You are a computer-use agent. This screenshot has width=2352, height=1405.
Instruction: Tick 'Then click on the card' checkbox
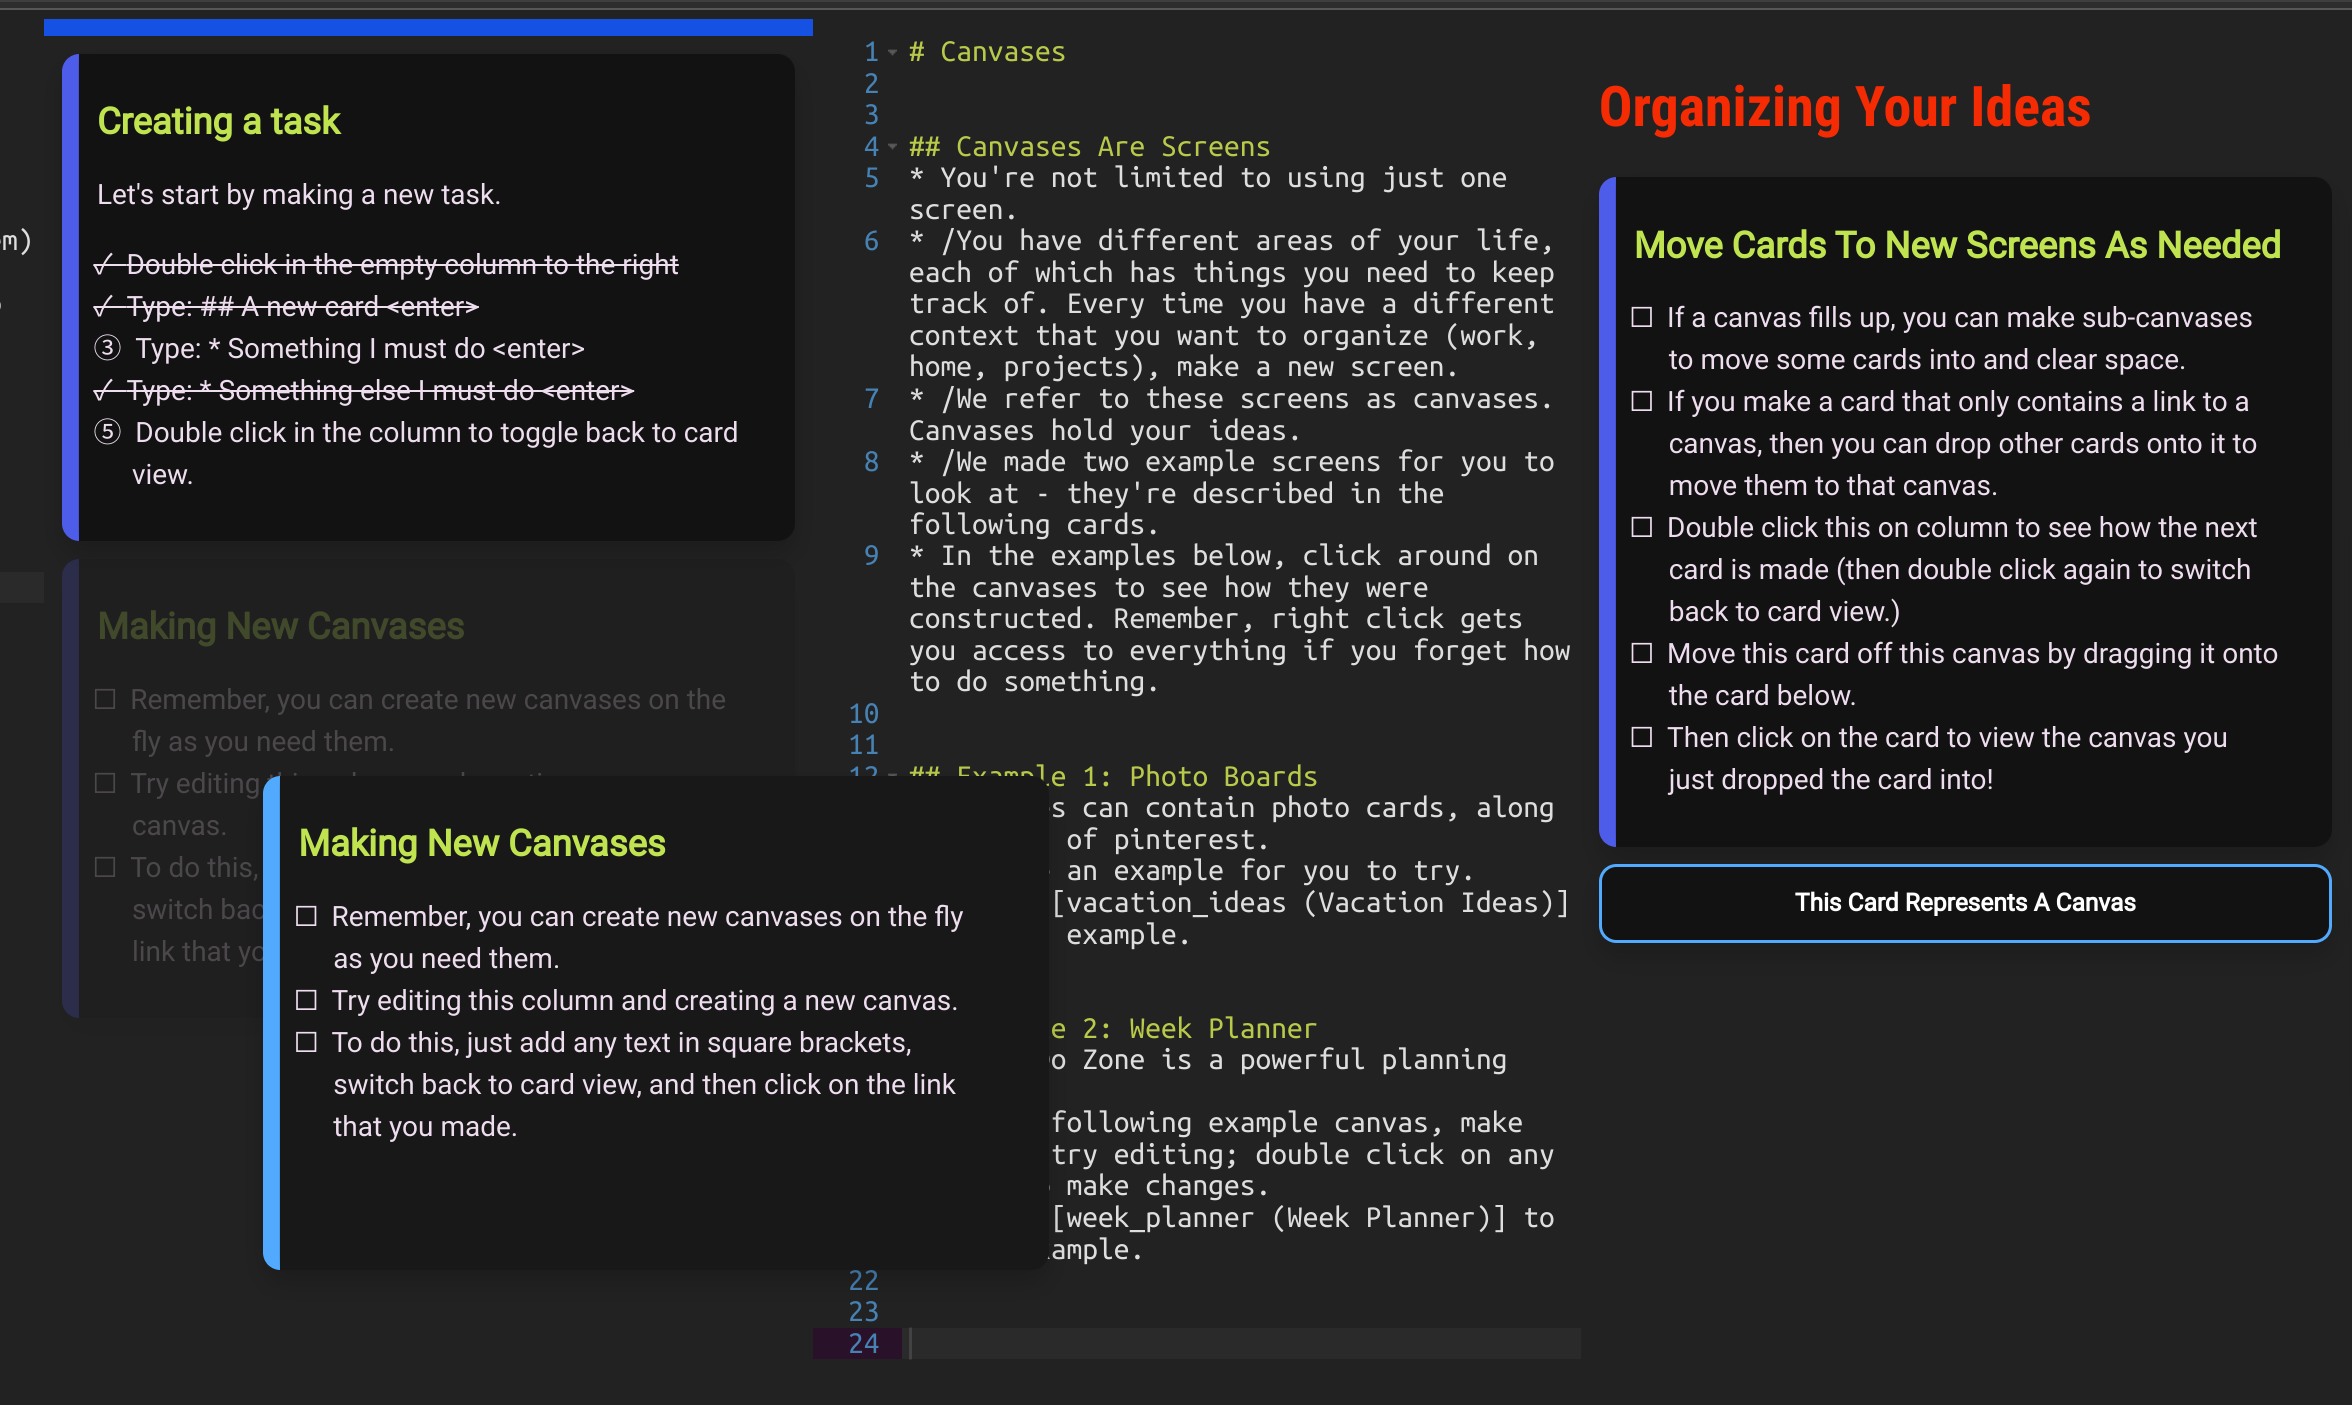(1641, 737)
